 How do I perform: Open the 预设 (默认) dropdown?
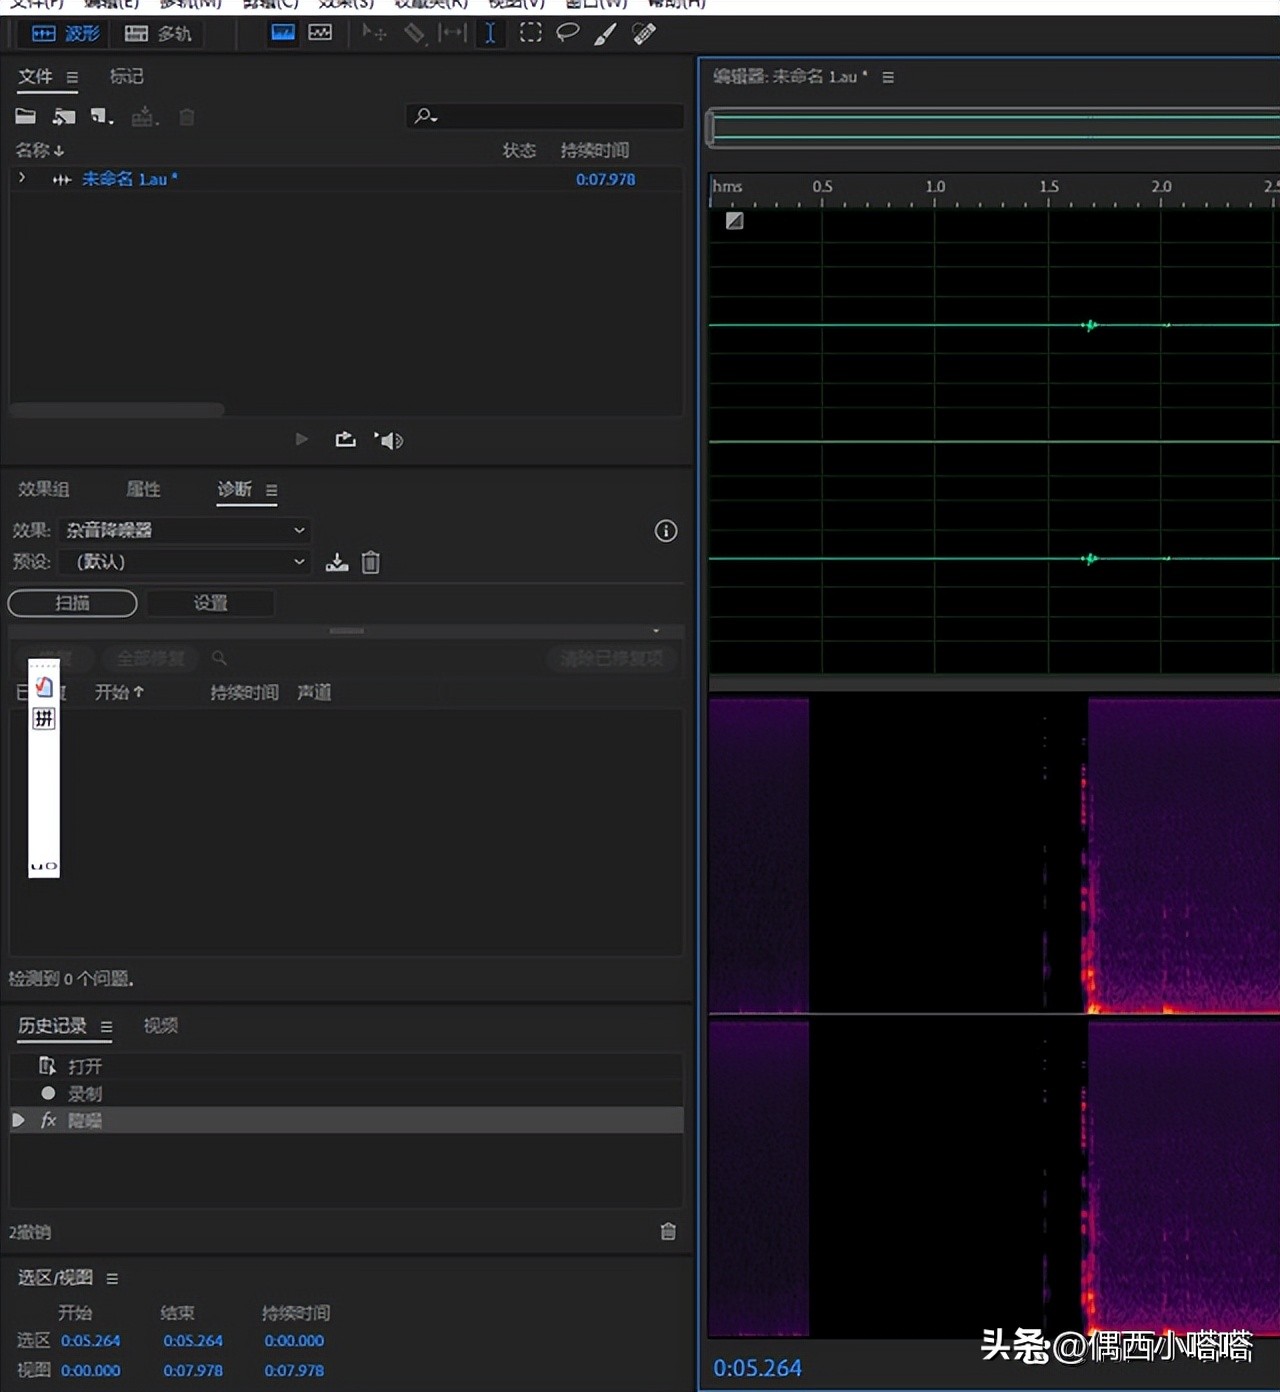click(x=184, y=562)
